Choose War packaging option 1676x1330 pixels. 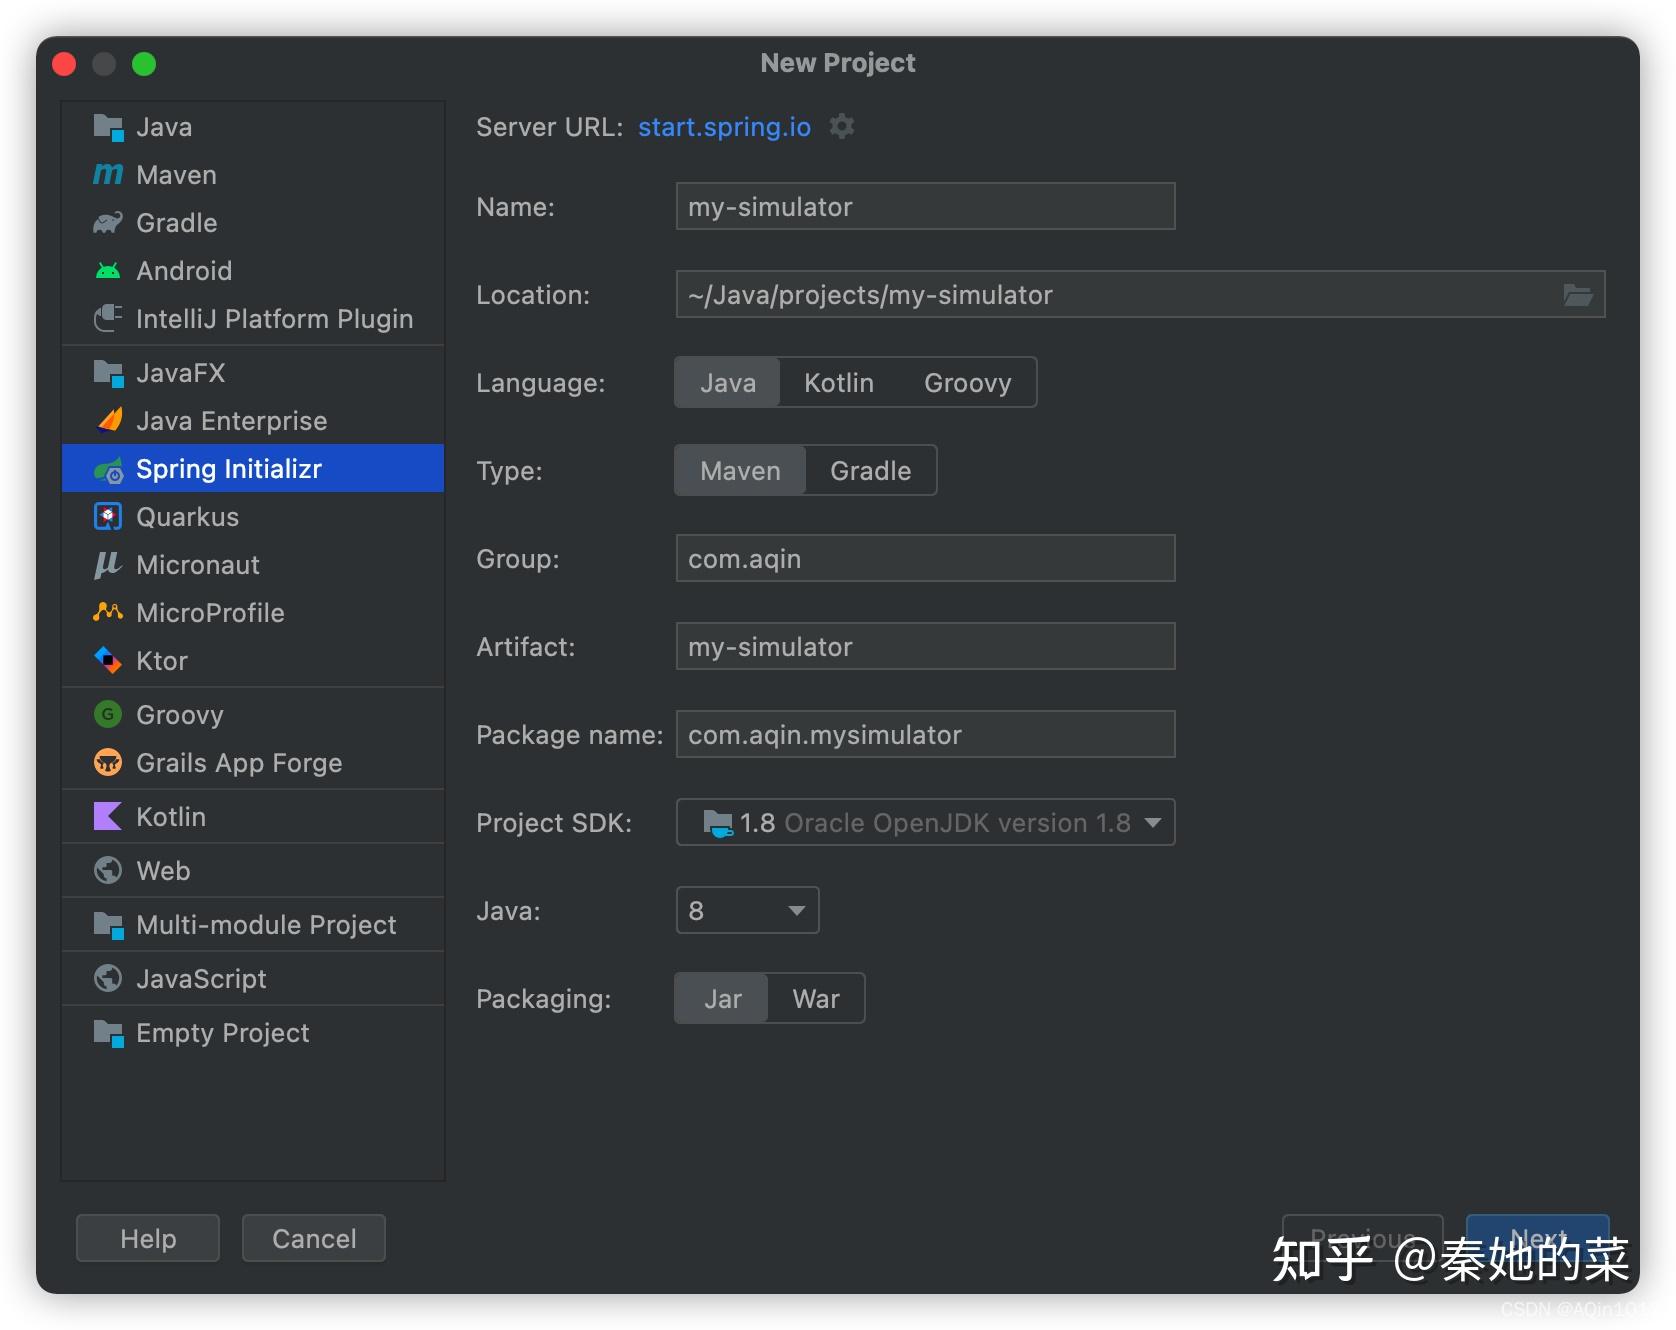point(816,999)
